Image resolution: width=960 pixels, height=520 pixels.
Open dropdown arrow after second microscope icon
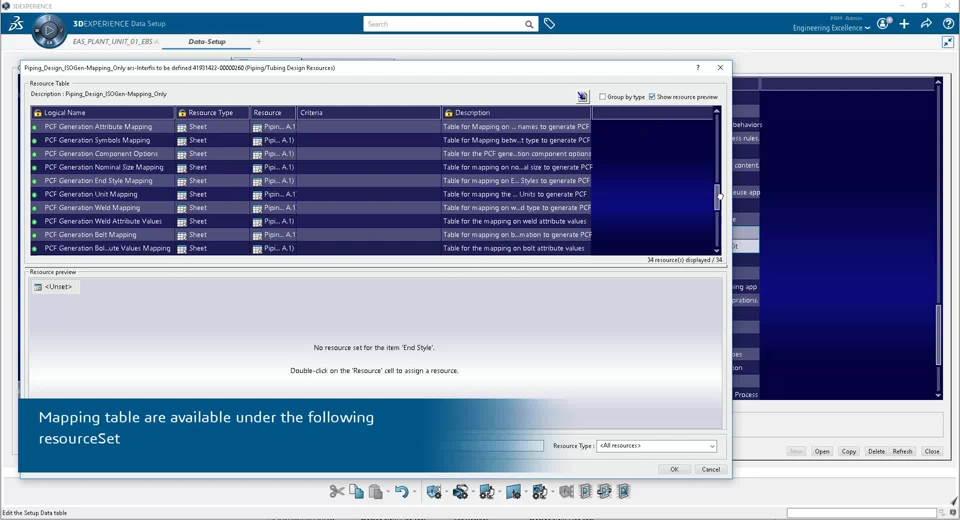(552, 492)
